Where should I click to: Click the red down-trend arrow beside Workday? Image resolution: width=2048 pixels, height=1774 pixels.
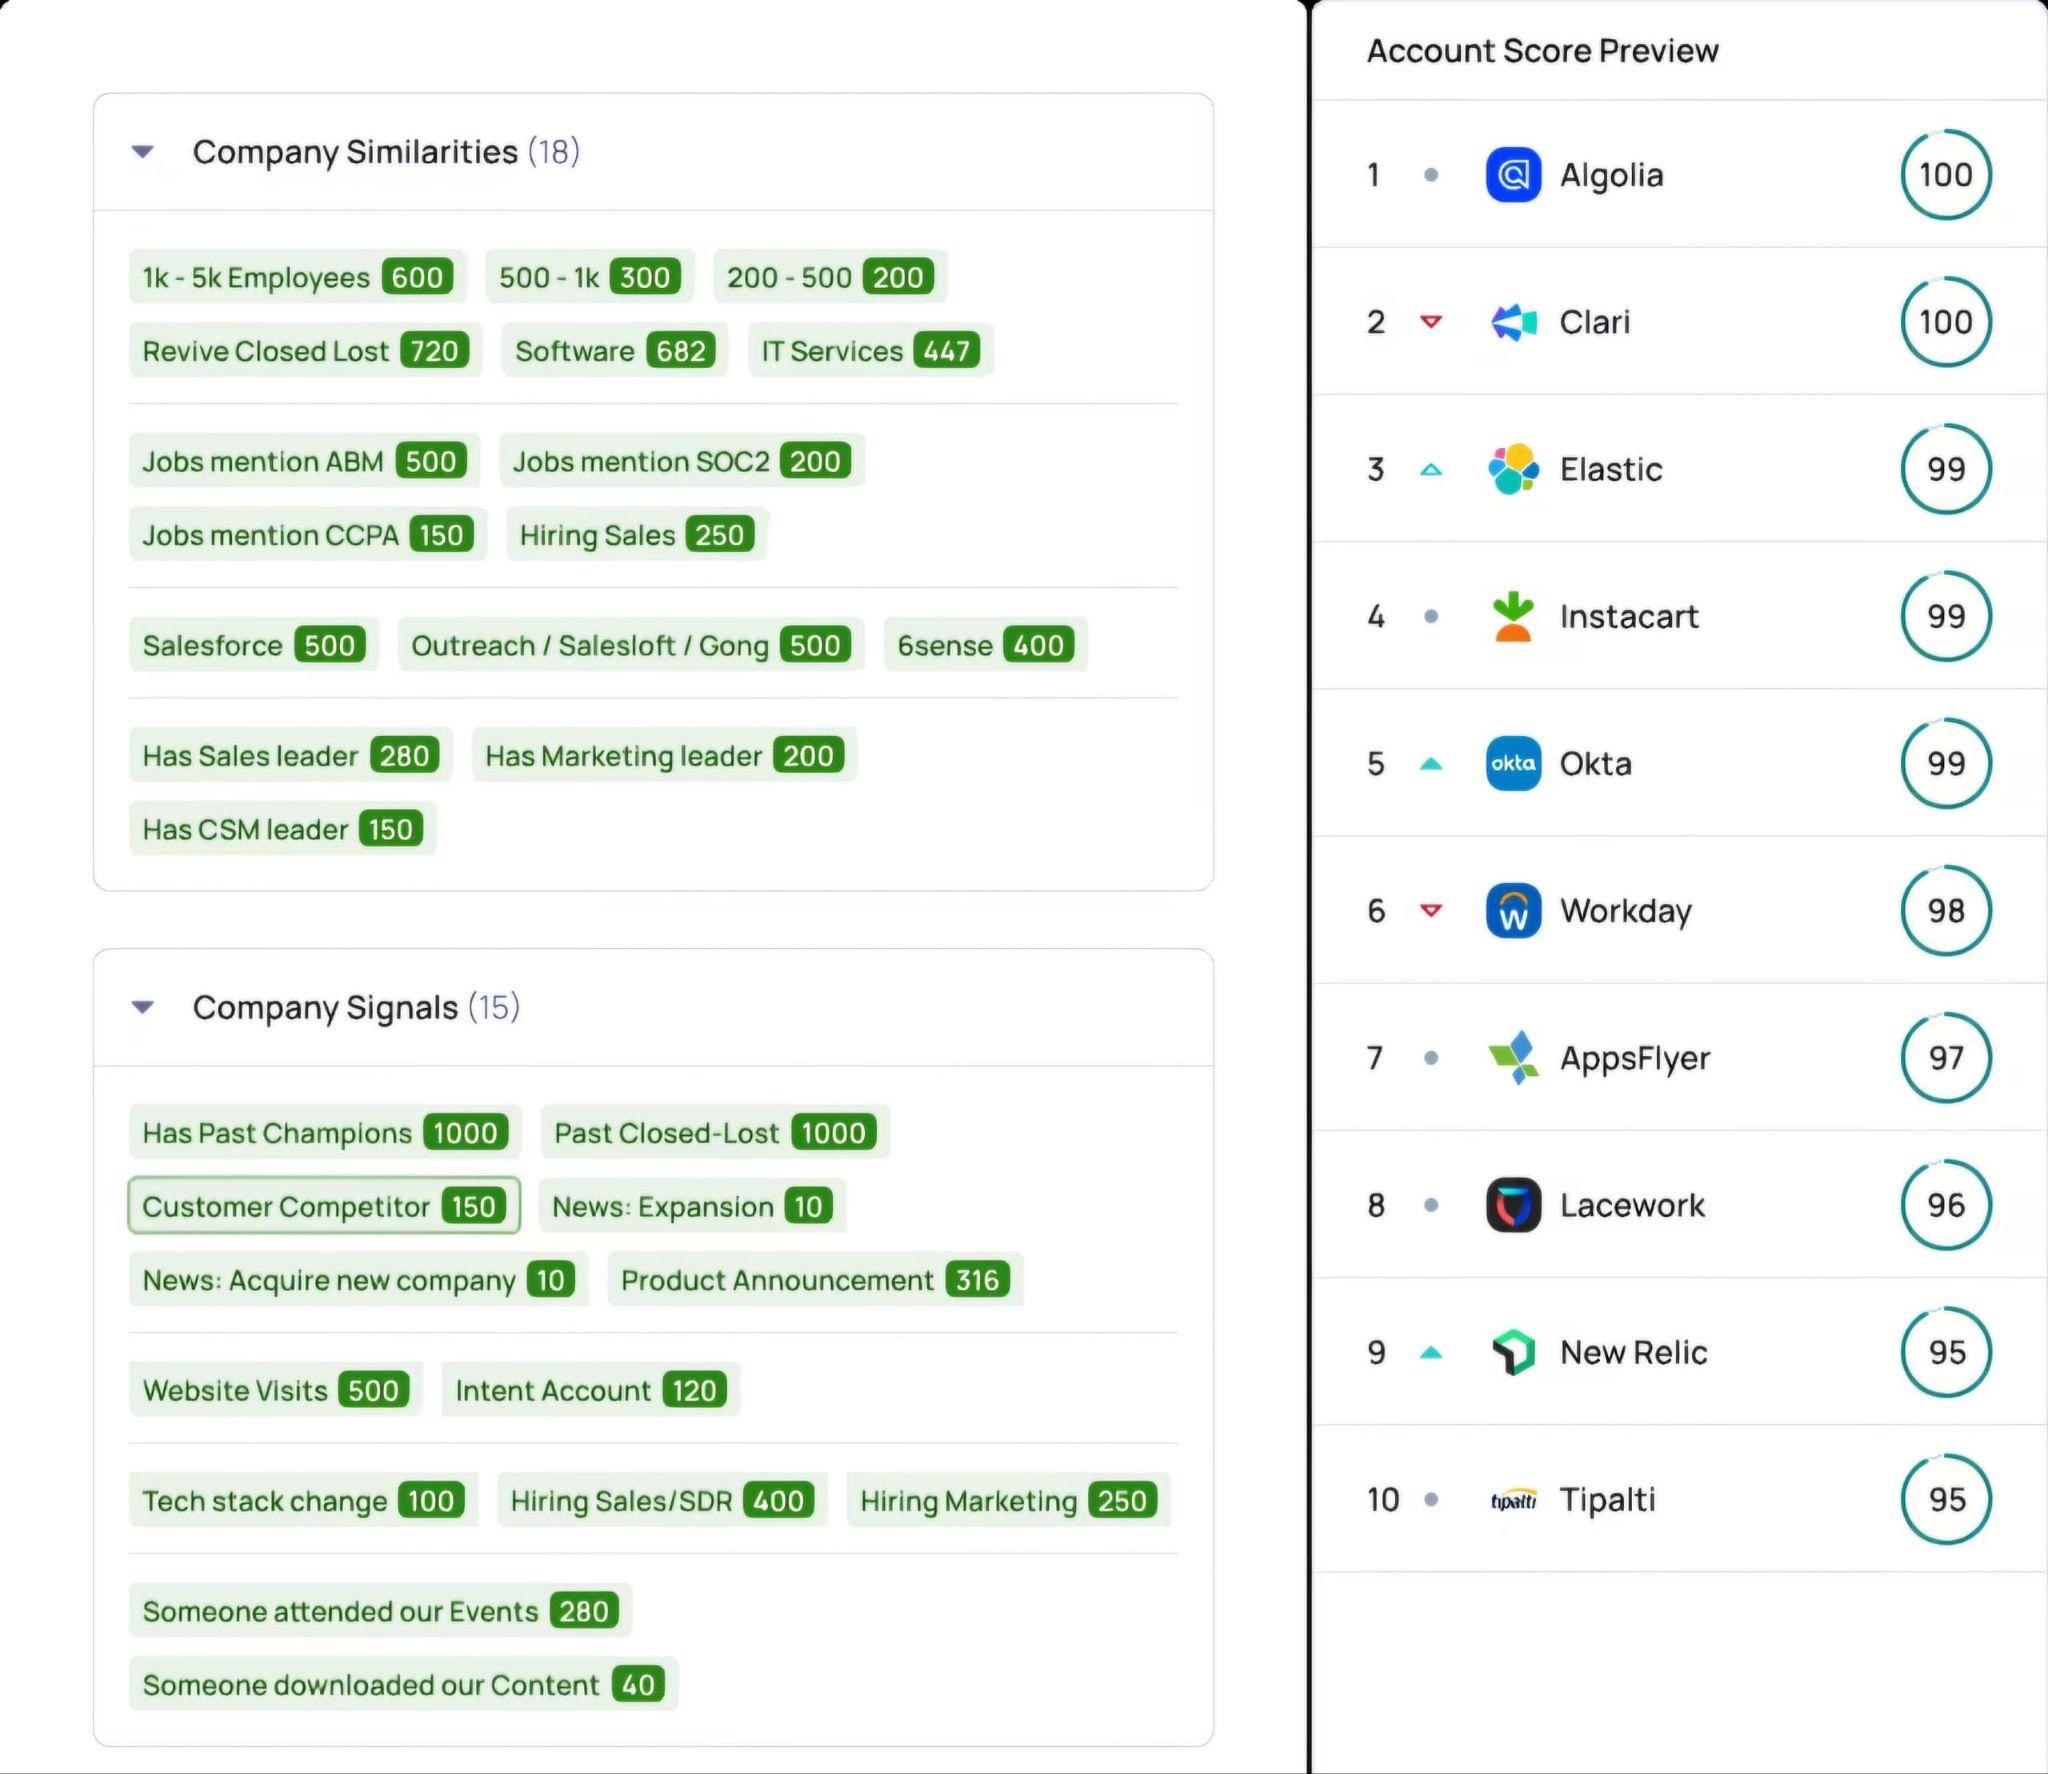[1431, 910]
